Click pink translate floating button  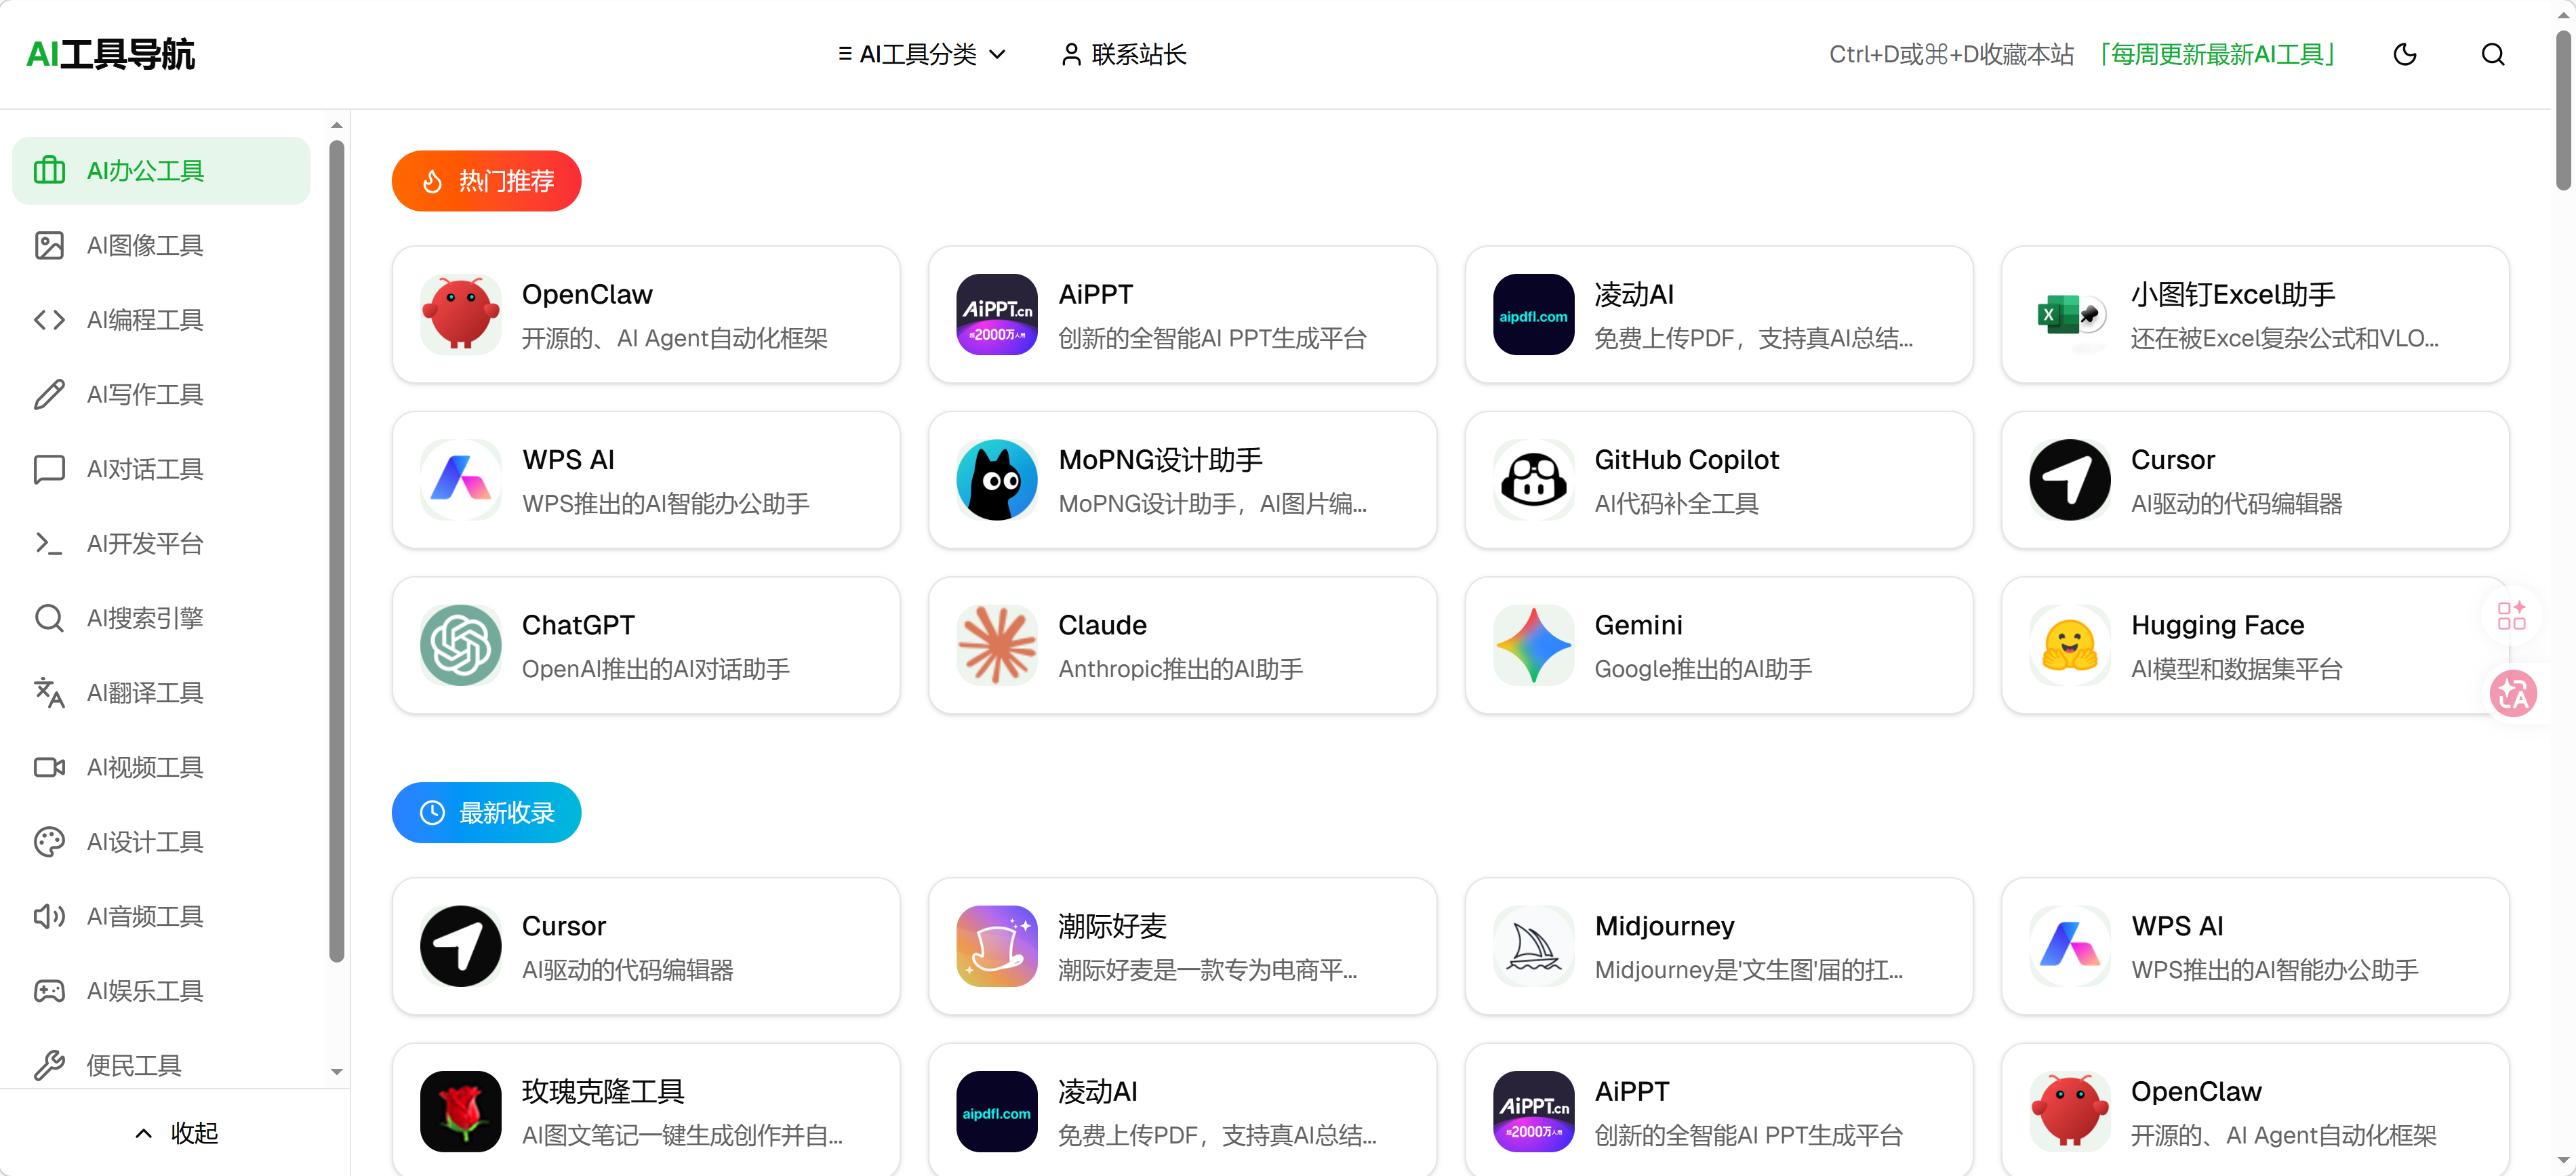click(x=2513, y=694)
